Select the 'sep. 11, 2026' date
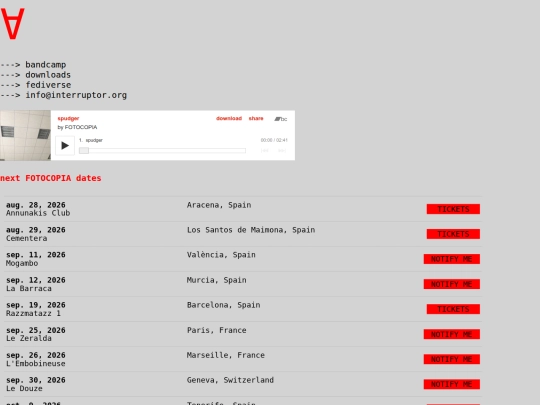Screen dimensions: 540x405 pyautogui.click(x=36, y=255)
